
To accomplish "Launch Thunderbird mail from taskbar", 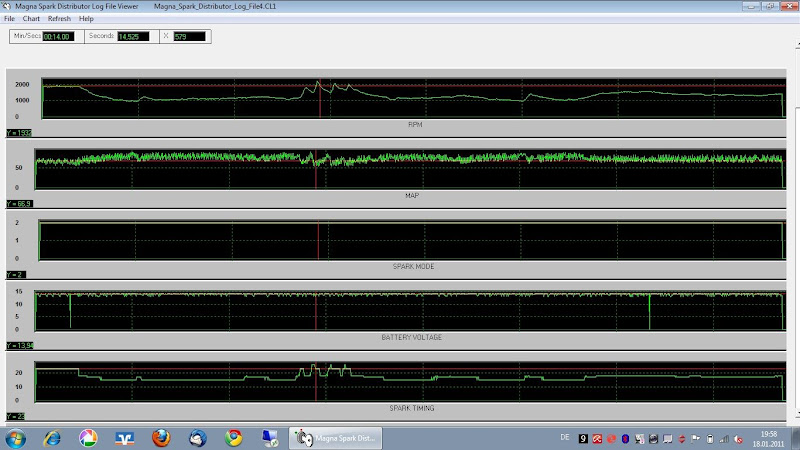I will (198, 438).
